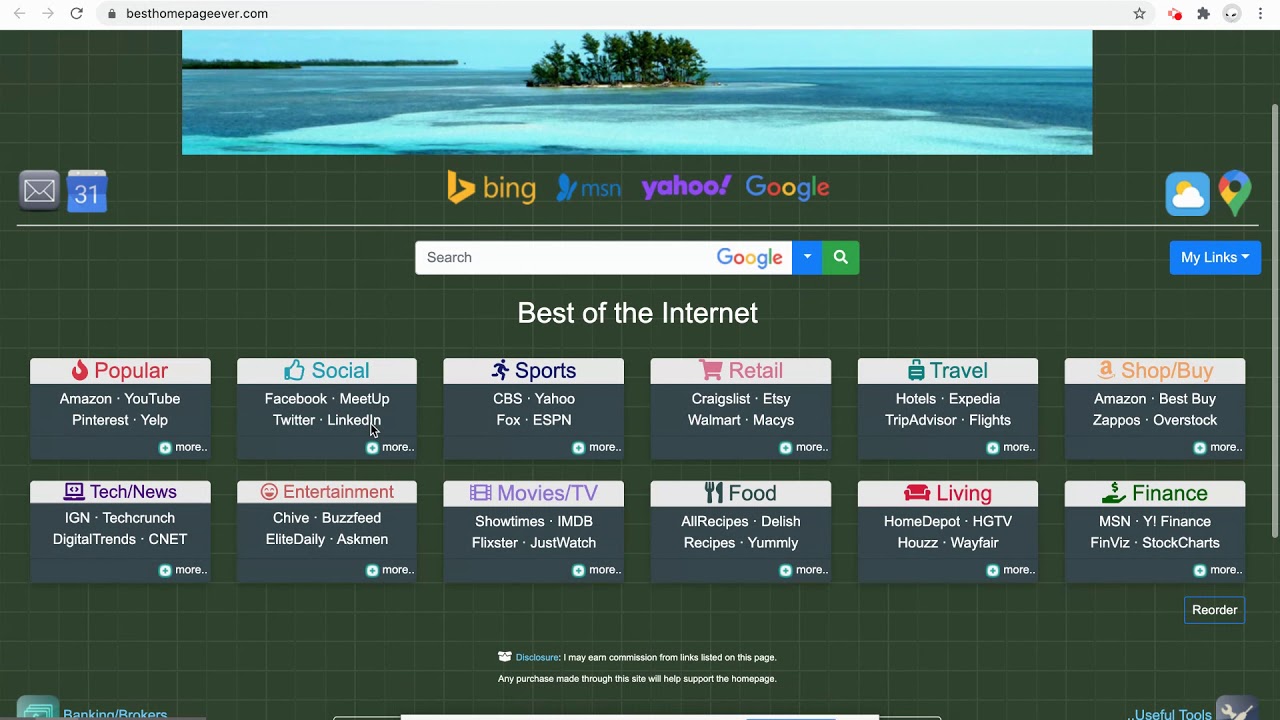Expand more under Food
This screenshot has width=1280, height=720.
(804, 570)
